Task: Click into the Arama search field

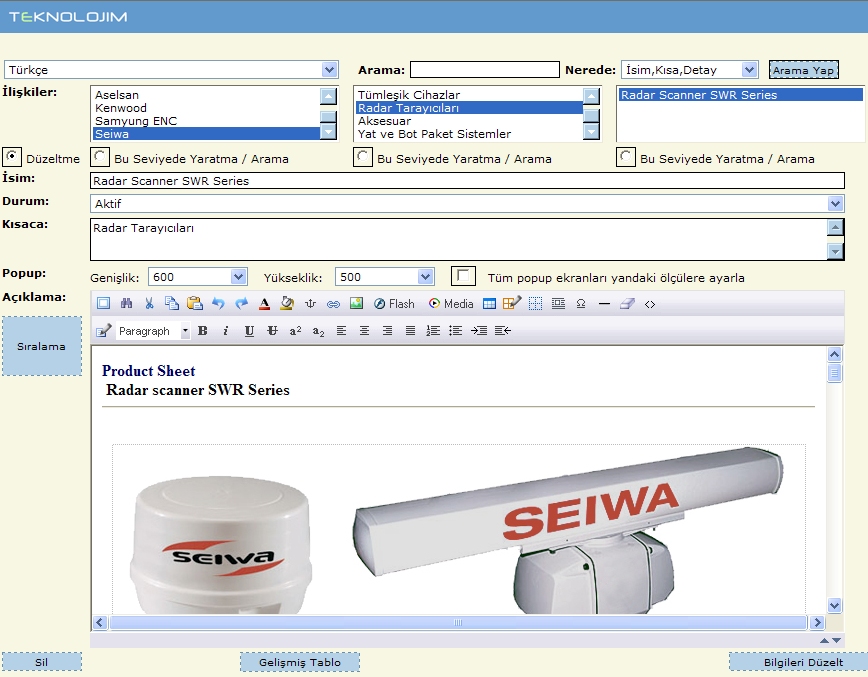Action: point(485,70)
